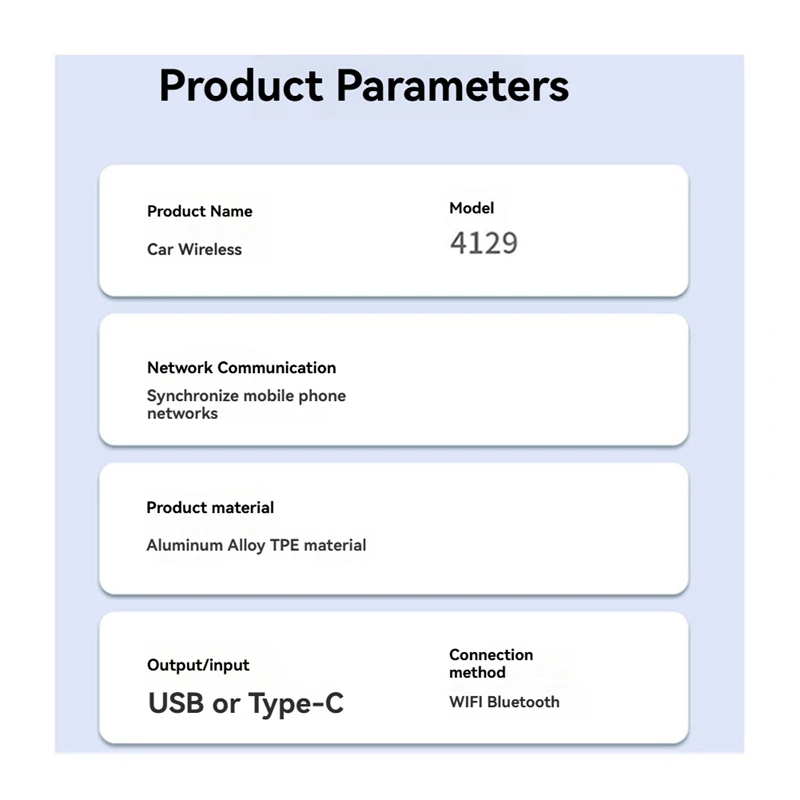Select the "Network Communication" label
The height and width of the screenshot is (800, 800).
coord(241,367)
